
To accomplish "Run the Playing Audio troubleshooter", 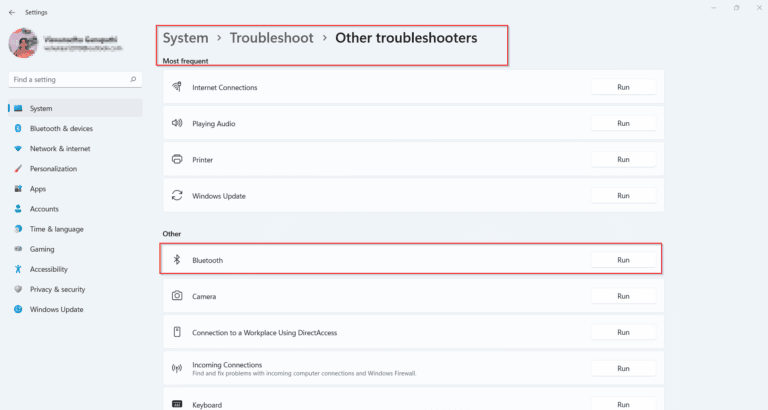I will pyautogui.click(x=622, y=123).
